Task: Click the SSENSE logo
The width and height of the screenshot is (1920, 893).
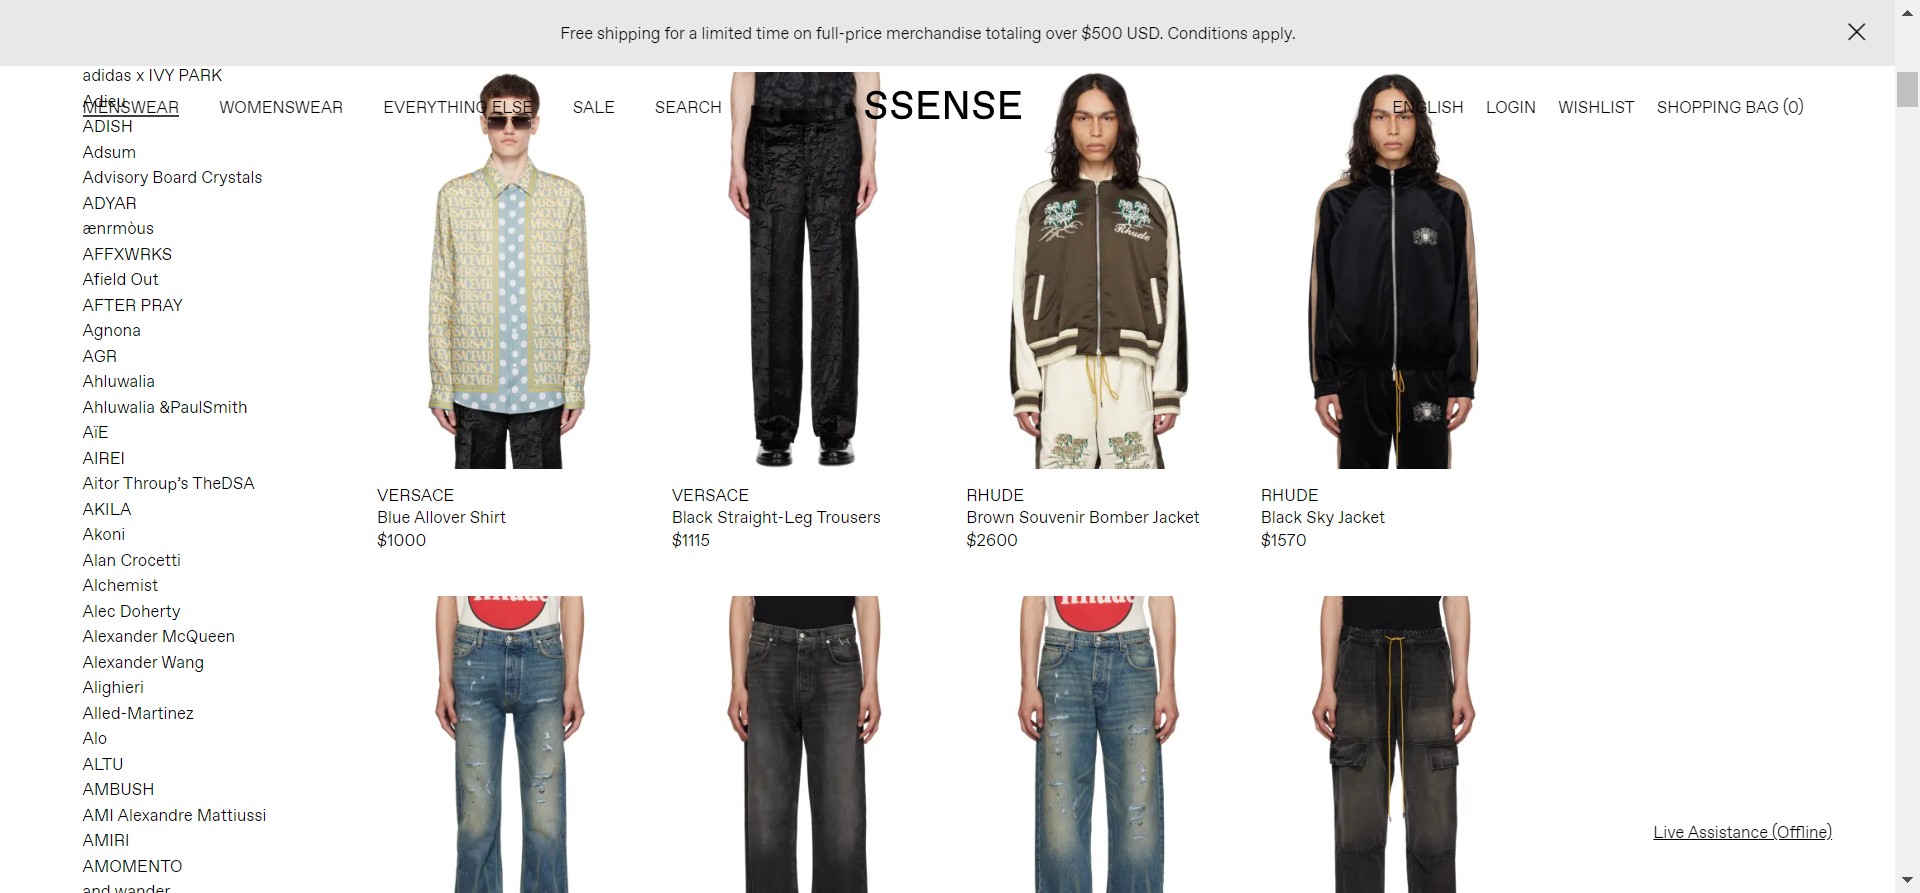Action: click(942, 106)
